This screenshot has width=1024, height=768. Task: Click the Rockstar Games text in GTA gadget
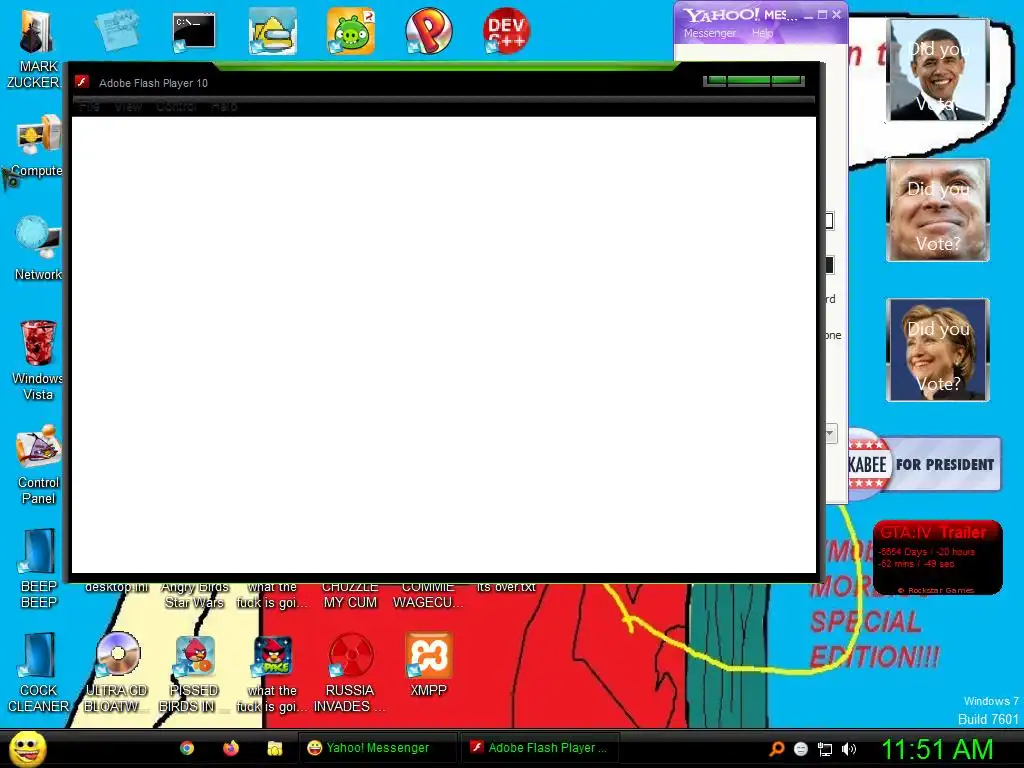(936, 590)
